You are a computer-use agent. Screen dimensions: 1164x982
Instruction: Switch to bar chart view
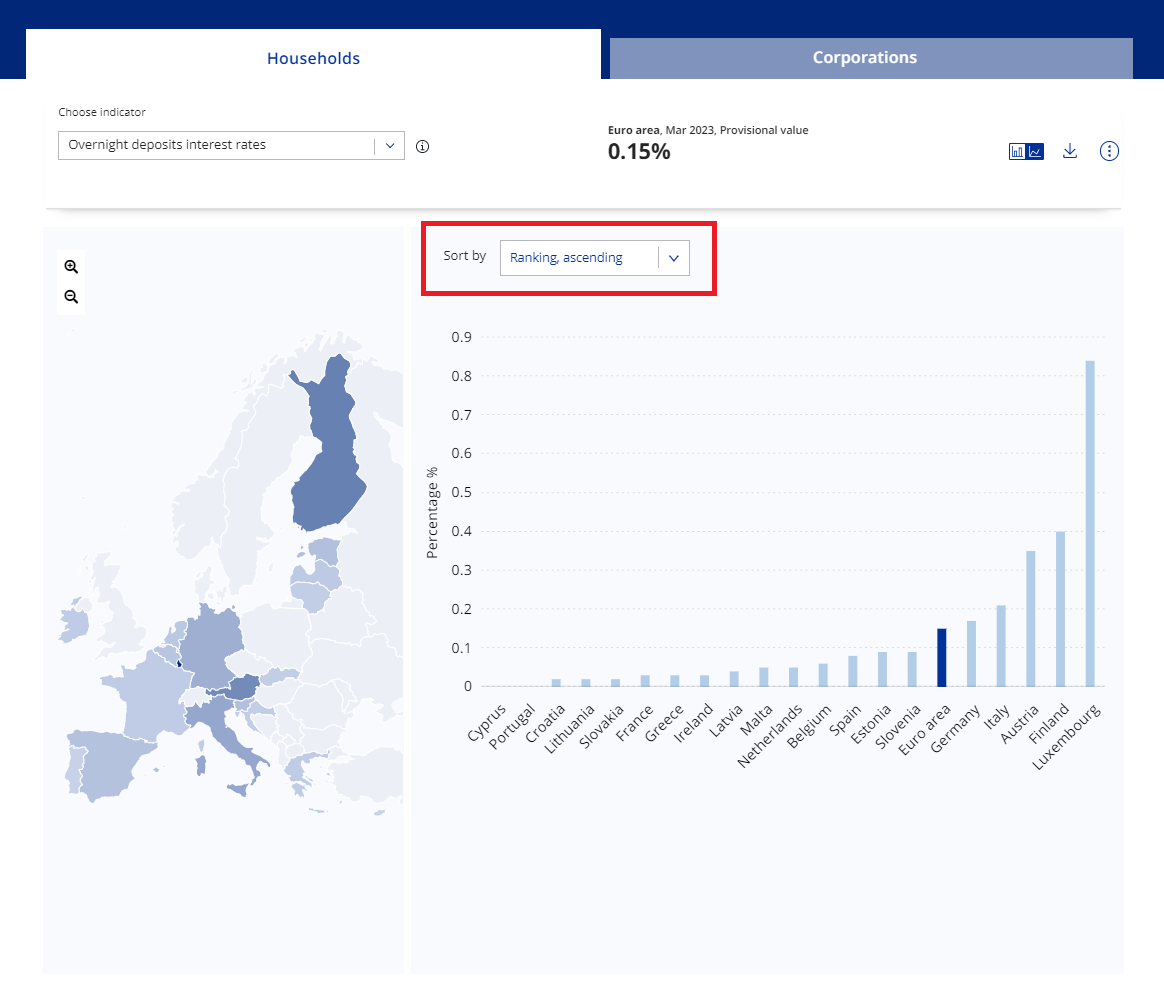[1017, 152]
